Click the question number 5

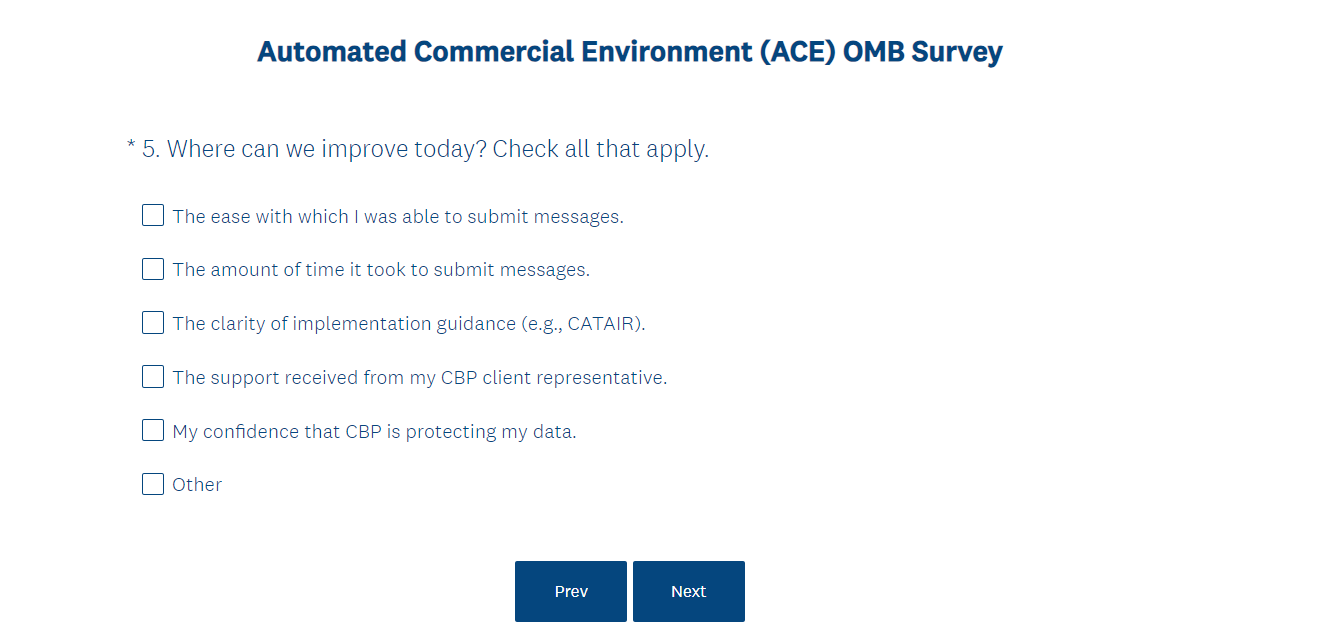(150, 150)
